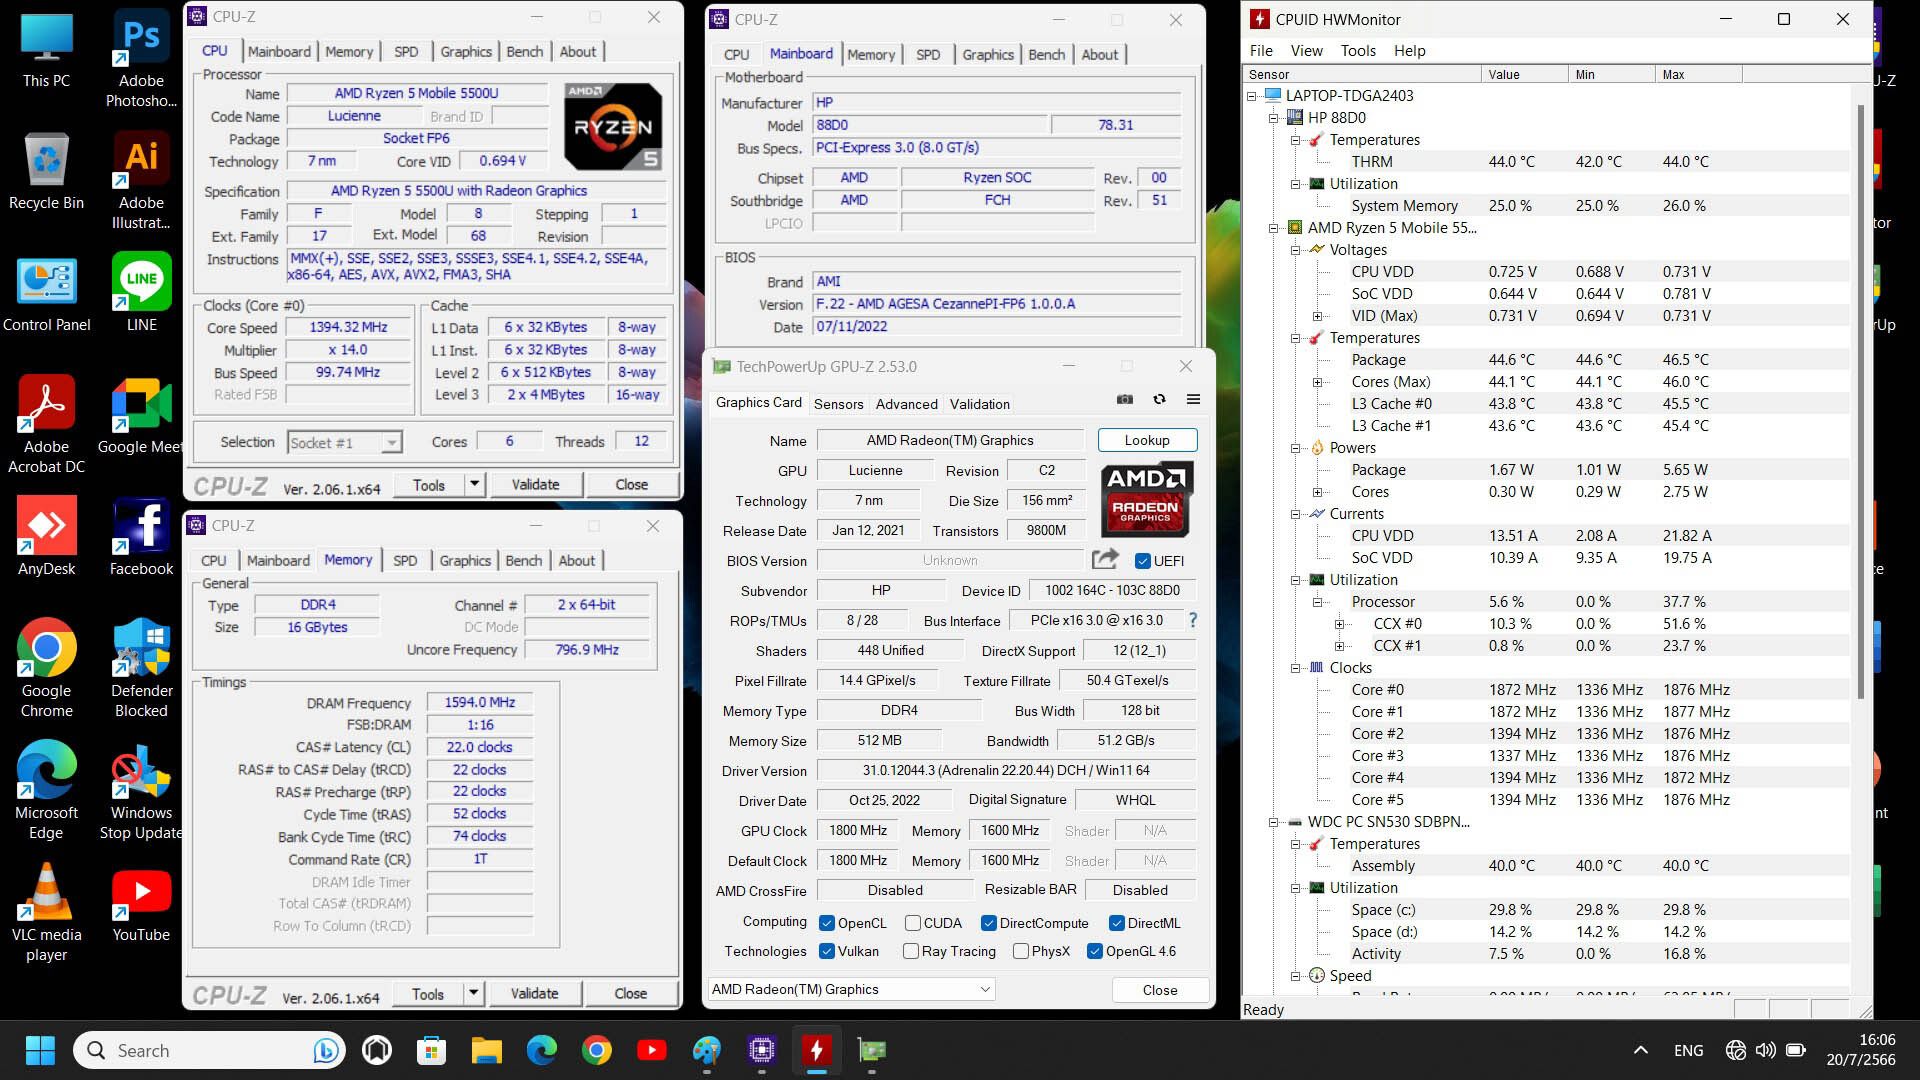Open the Windows Start menu
Viewport: 1920px width, 1080px height.
(x=40, y=1050)
